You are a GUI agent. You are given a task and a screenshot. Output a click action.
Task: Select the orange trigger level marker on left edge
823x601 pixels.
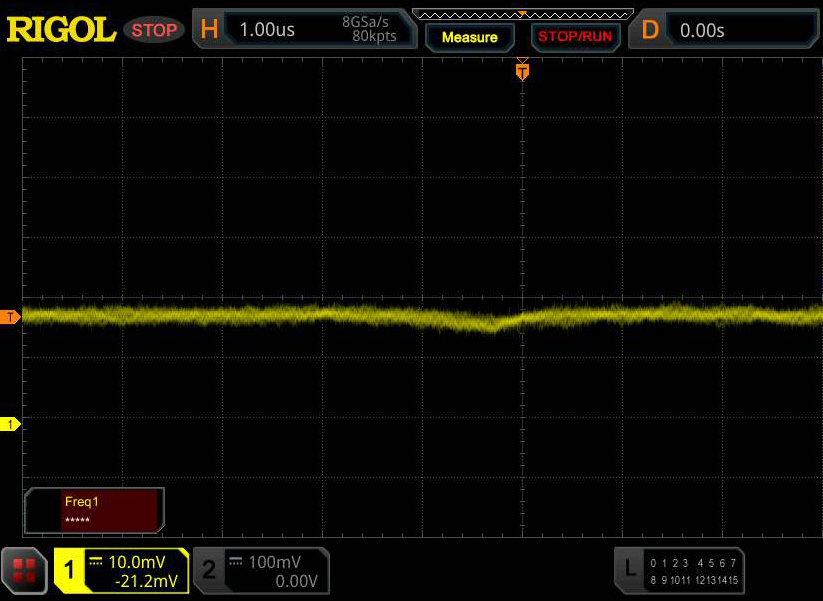10,317
